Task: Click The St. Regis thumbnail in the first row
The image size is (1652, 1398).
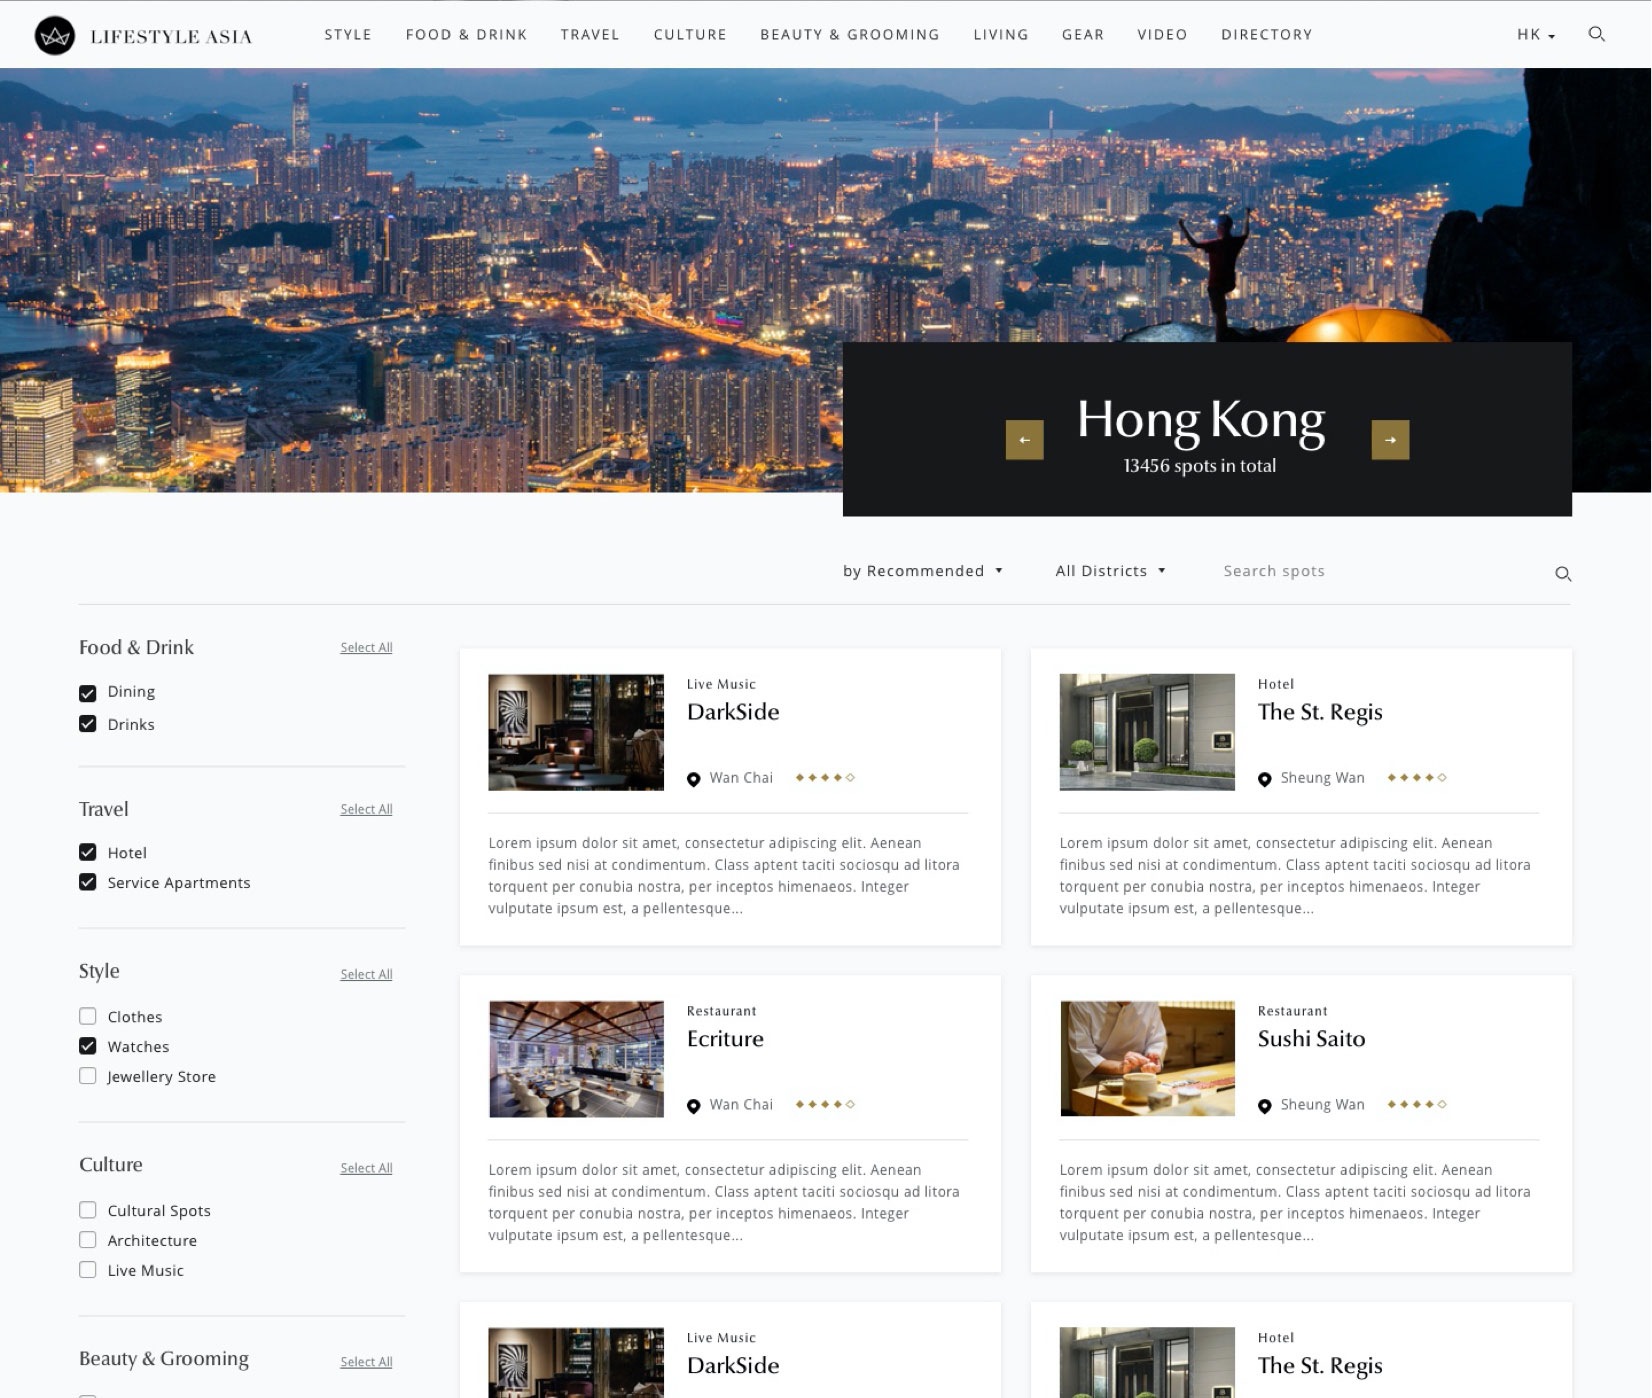Action: 1147,732
